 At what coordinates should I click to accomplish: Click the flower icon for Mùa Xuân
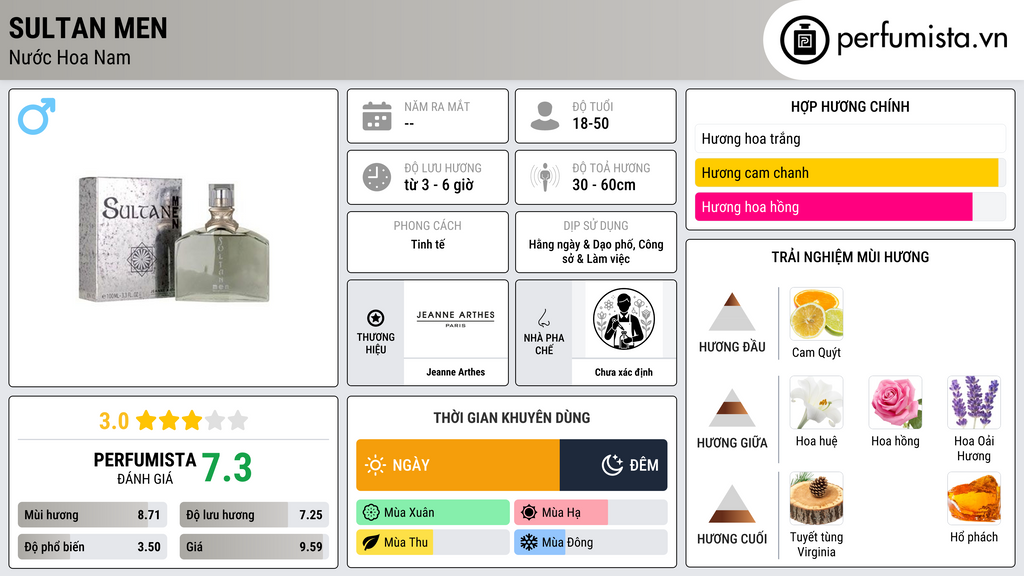tap(371, 513)
